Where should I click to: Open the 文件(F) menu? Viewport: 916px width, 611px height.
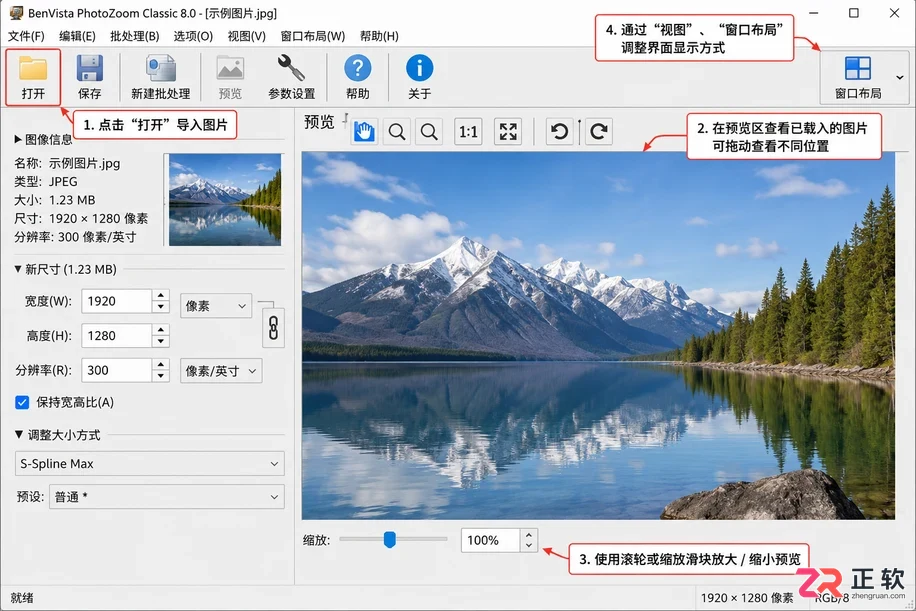[26, 36]
